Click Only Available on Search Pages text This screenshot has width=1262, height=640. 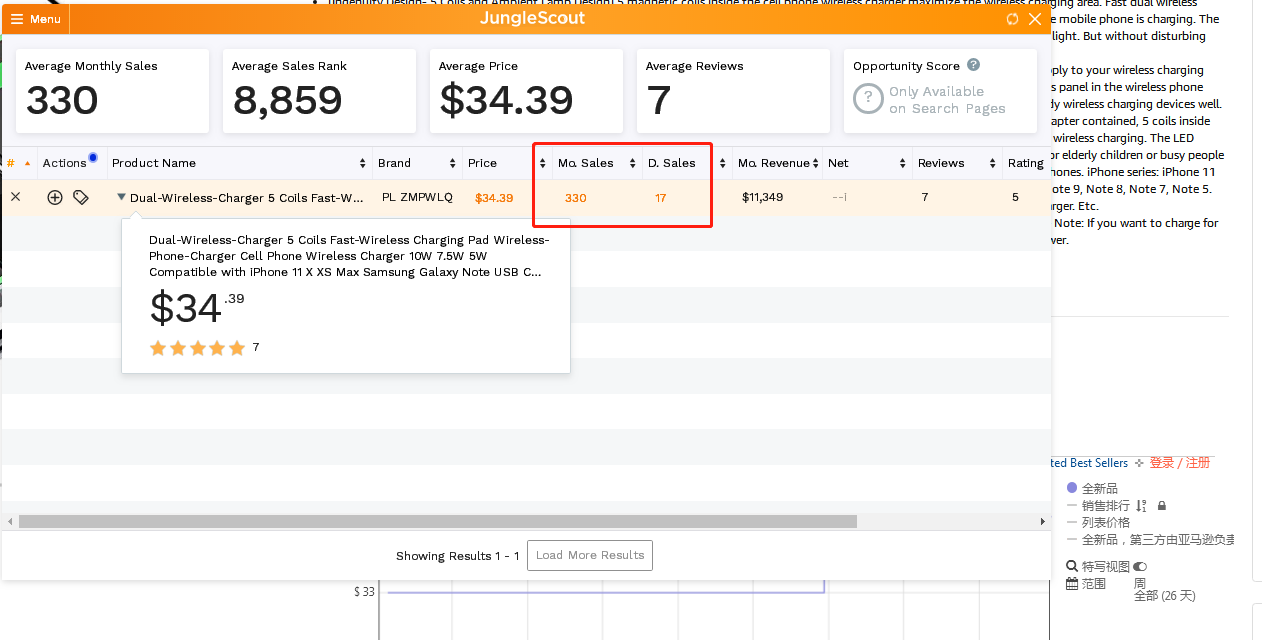947,100
